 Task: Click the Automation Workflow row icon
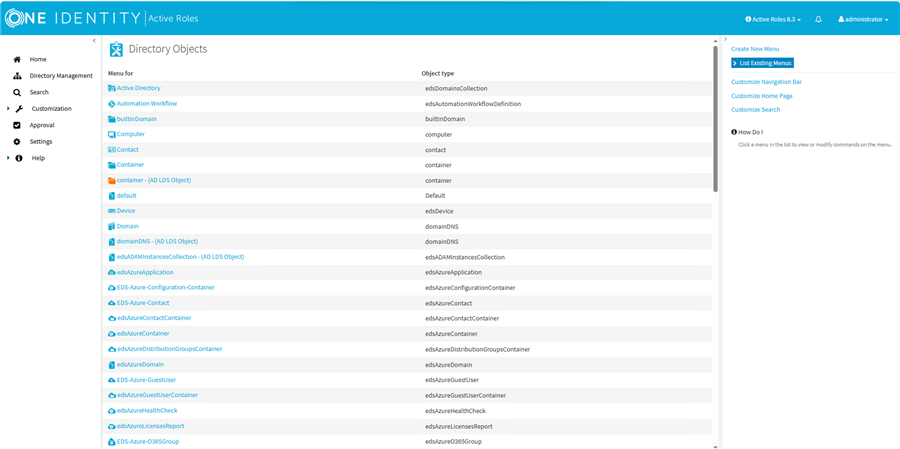pos(111,104)
